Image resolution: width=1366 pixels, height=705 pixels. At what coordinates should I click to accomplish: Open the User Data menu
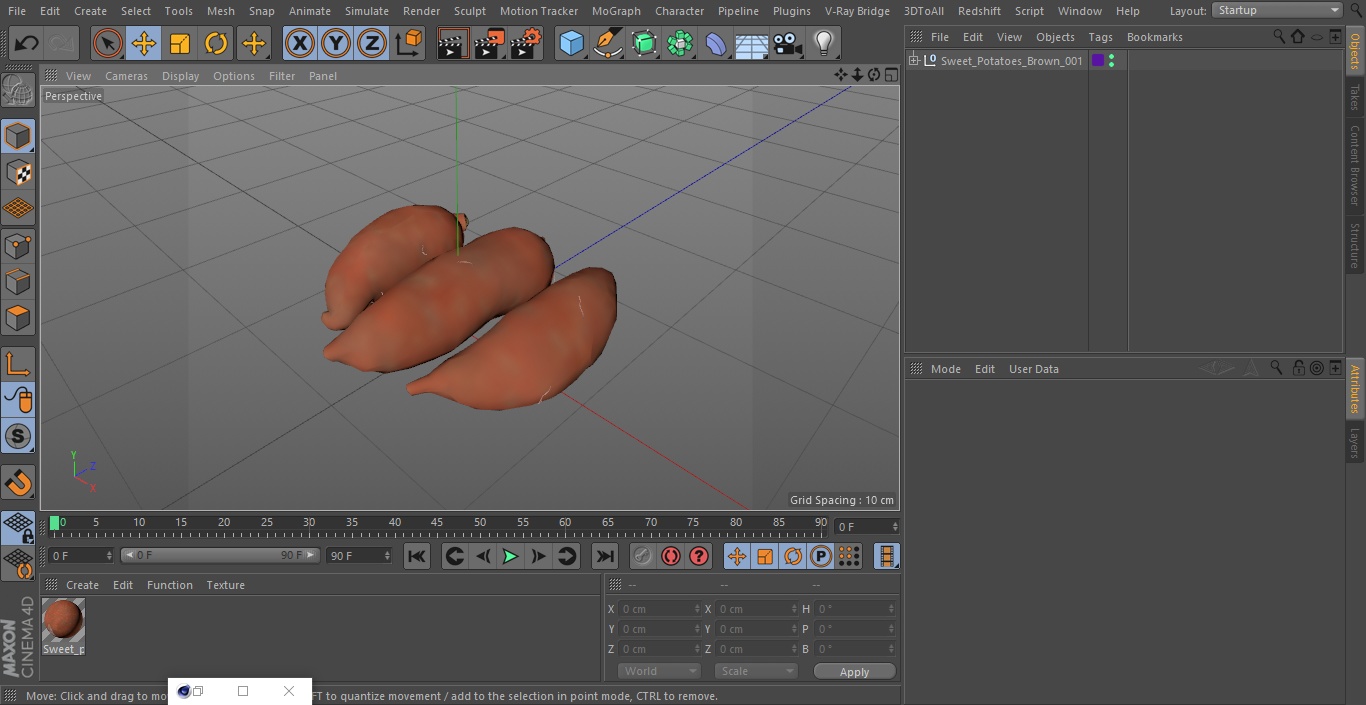pos(1033,369)
